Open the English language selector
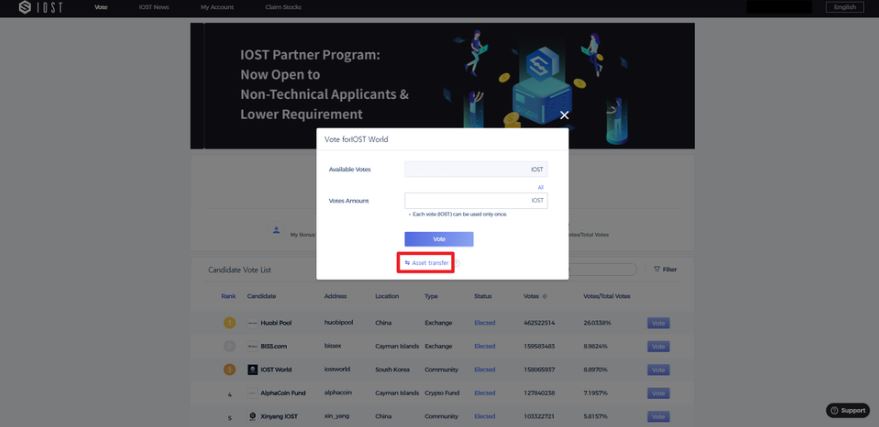The height and width of the screenshot is (427, 879). (845, 7)
